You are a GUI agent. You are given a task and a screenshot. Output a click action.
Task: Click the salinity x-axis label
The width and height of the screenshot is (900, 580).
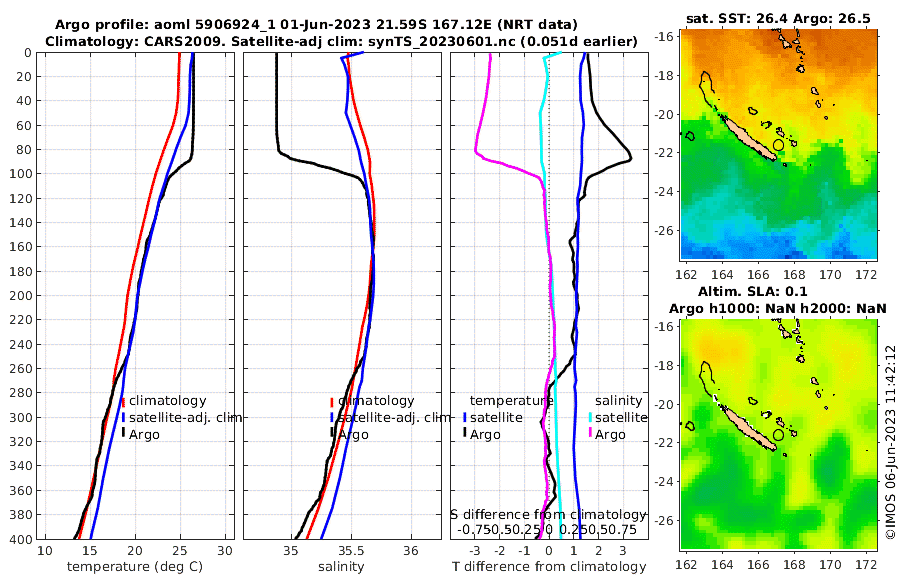tap(341, 567)
